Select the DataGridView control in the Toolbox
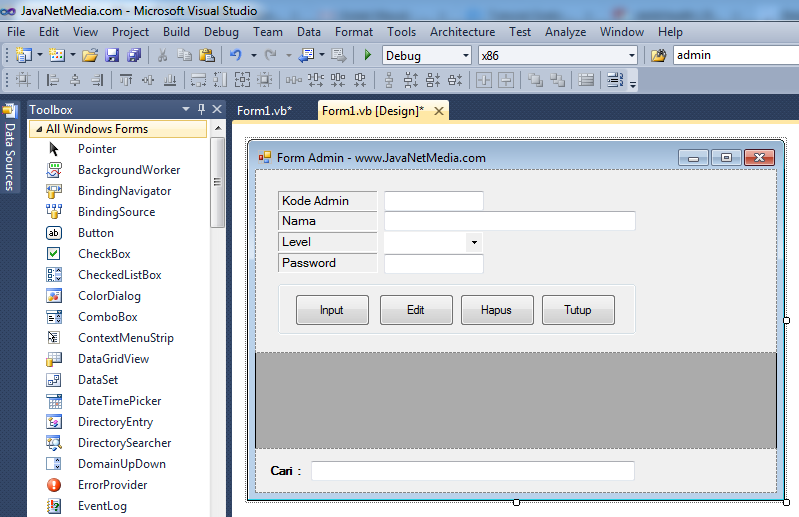Image resolution: width=799 pixels, height=517 pixels. (x=113, y=359)
